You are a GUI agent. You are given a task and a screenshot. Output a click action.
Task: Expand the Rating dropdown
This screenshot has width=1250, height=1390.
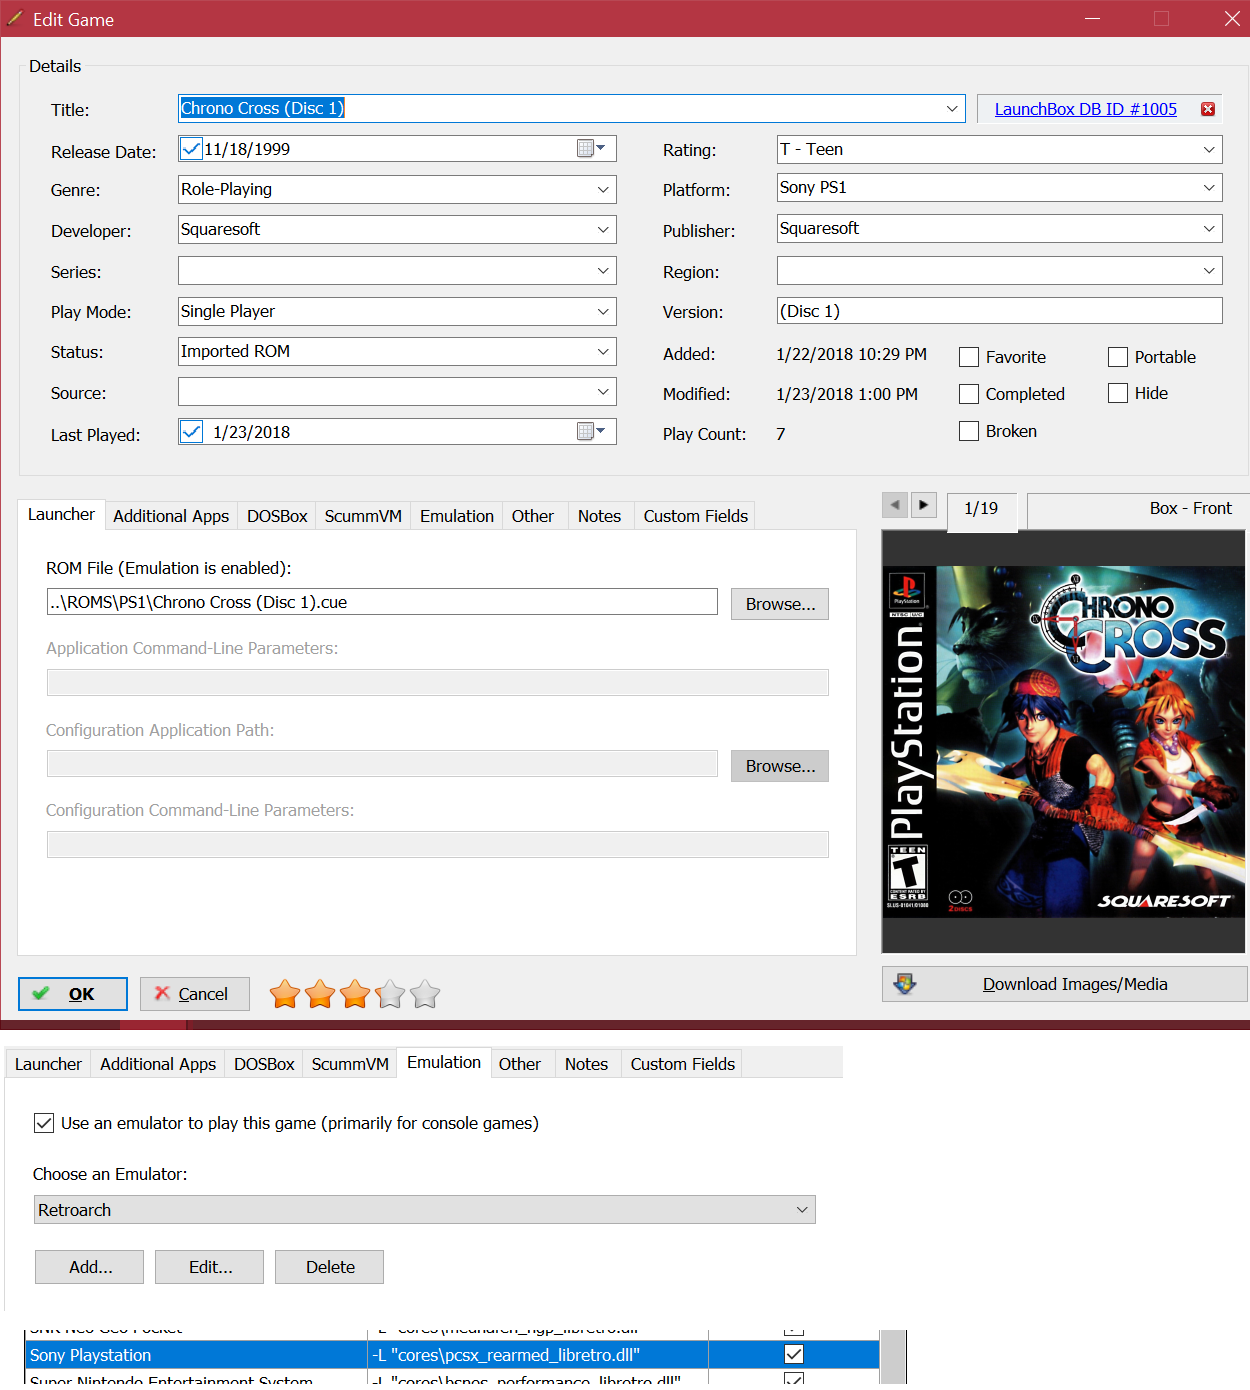click(1209, 150)
